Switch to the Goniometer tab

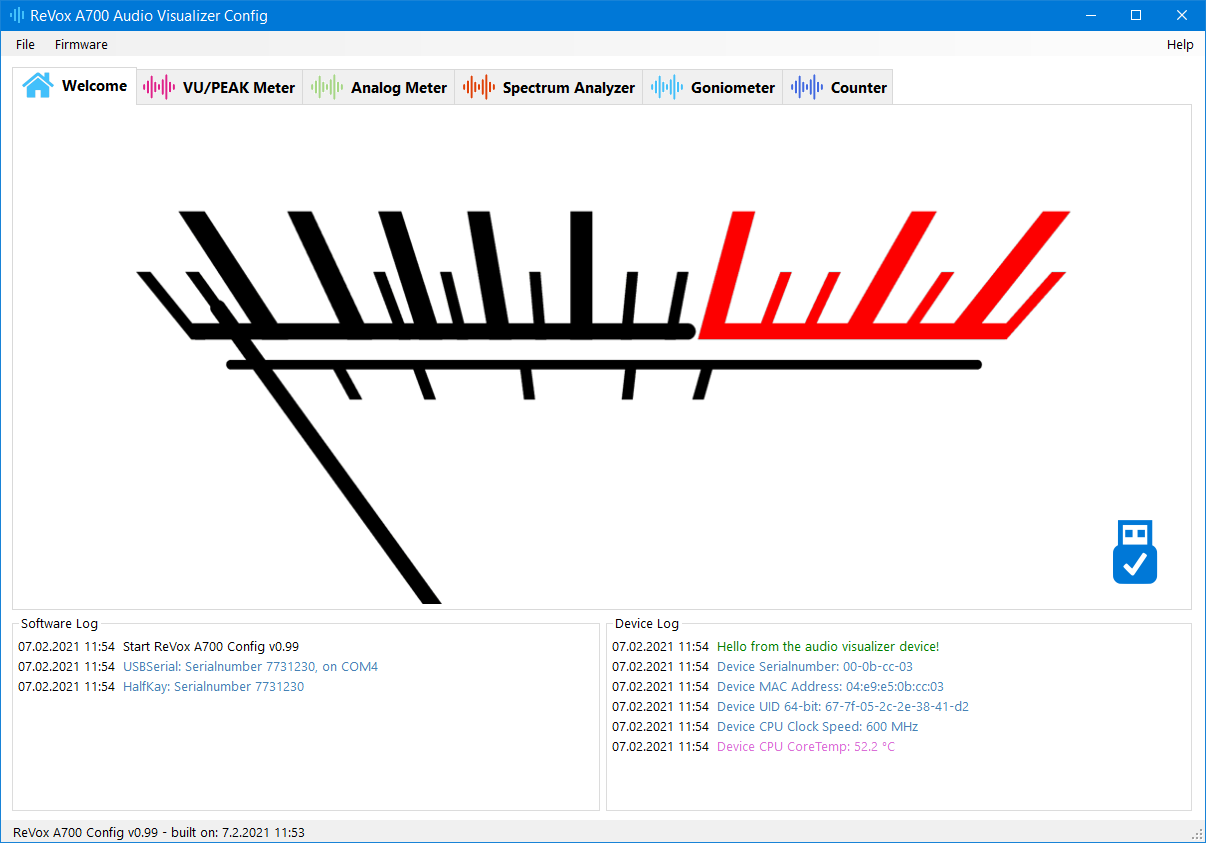[713, 87]
